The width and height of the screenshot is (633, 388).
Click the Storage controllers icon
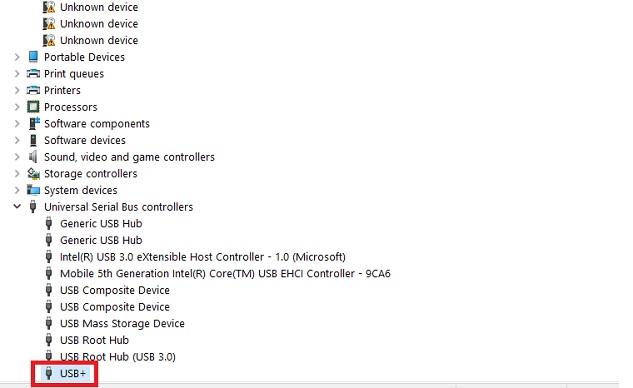[33, 174]
